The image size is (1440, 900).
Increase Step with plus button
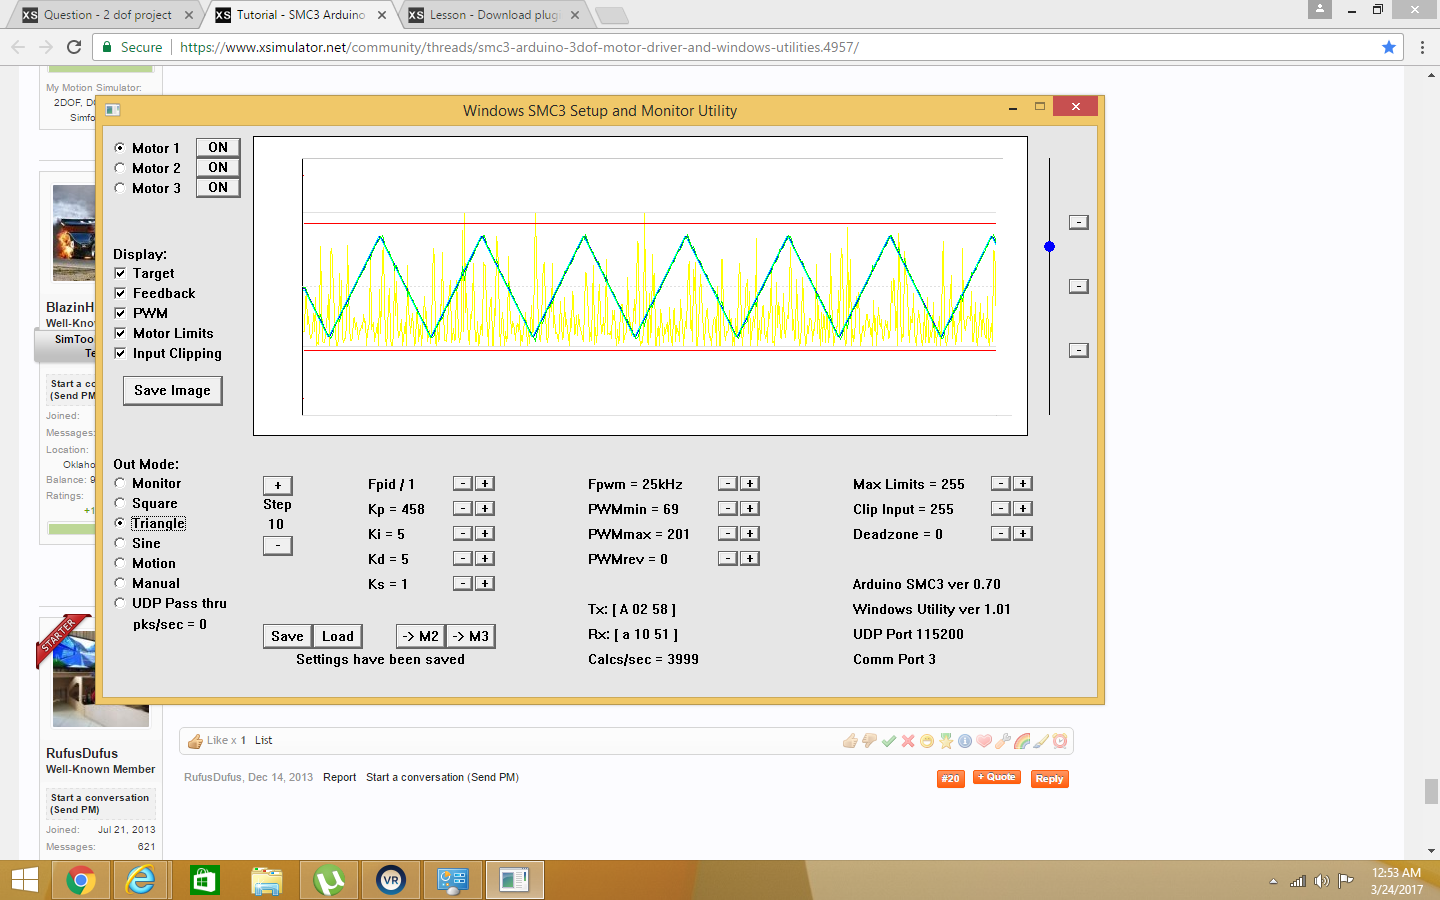tap(278, 486)
